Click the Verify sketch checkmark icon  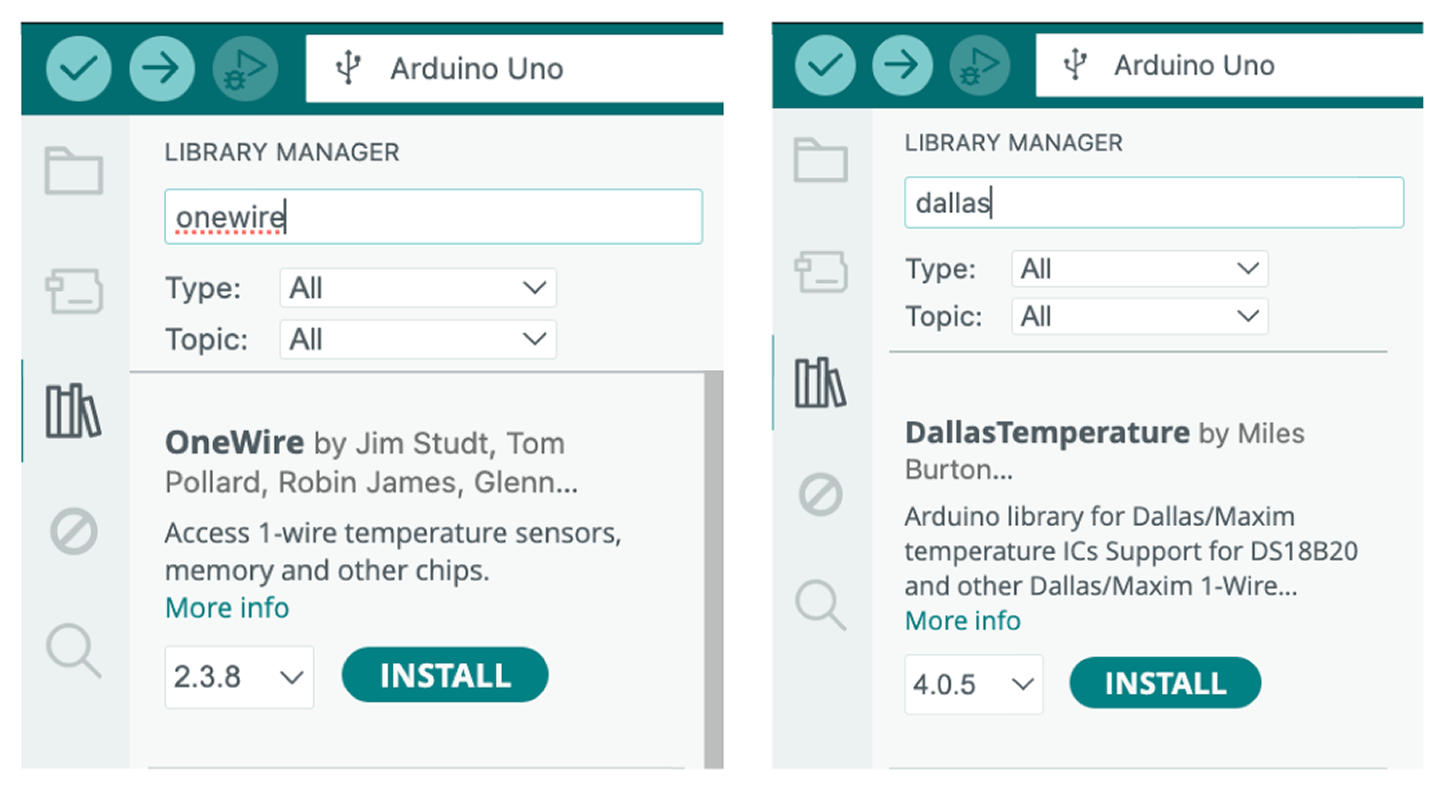pos(78,67)
